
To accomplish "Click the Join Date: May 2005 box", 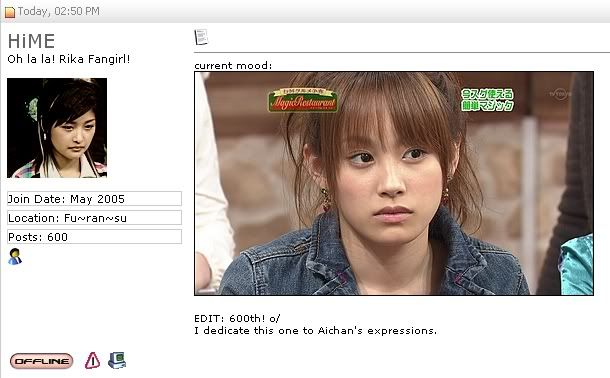I will point(95,199).
